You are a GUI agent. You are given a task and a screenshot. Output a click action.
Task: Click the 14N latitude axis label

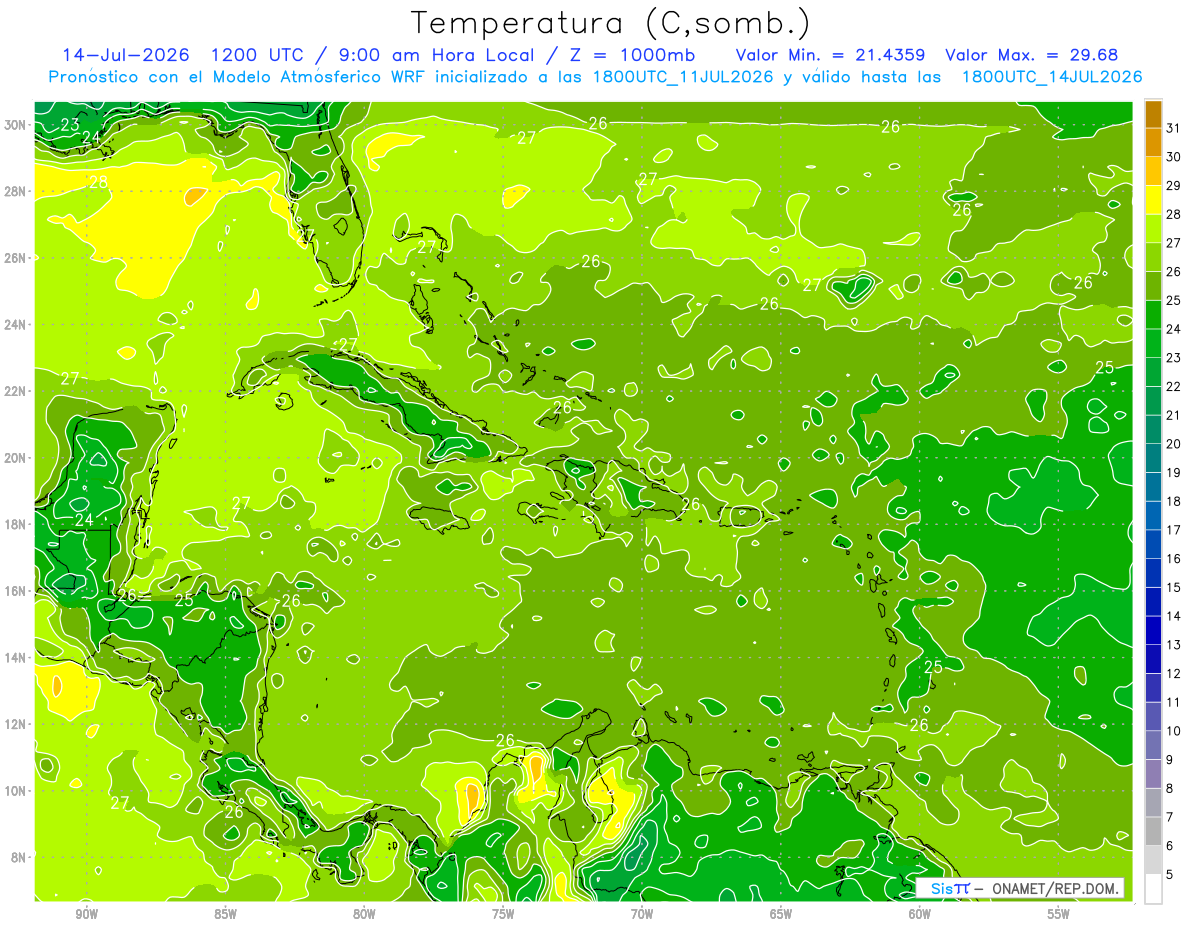click(16, 657)
